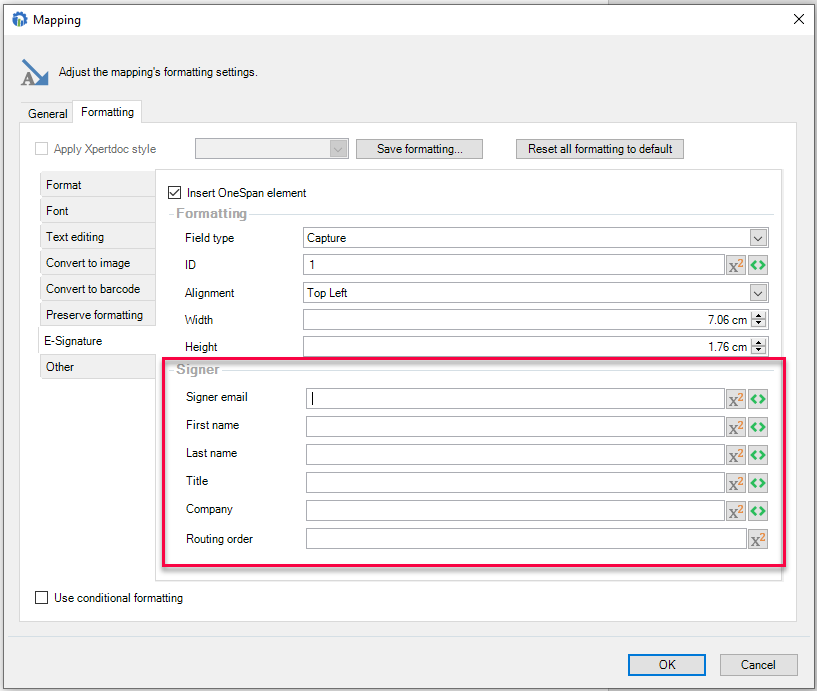The height and width of the screenshot is (691, 817).
Task: Click Reset all formatting to default
Action: click(x=600, y=149)
